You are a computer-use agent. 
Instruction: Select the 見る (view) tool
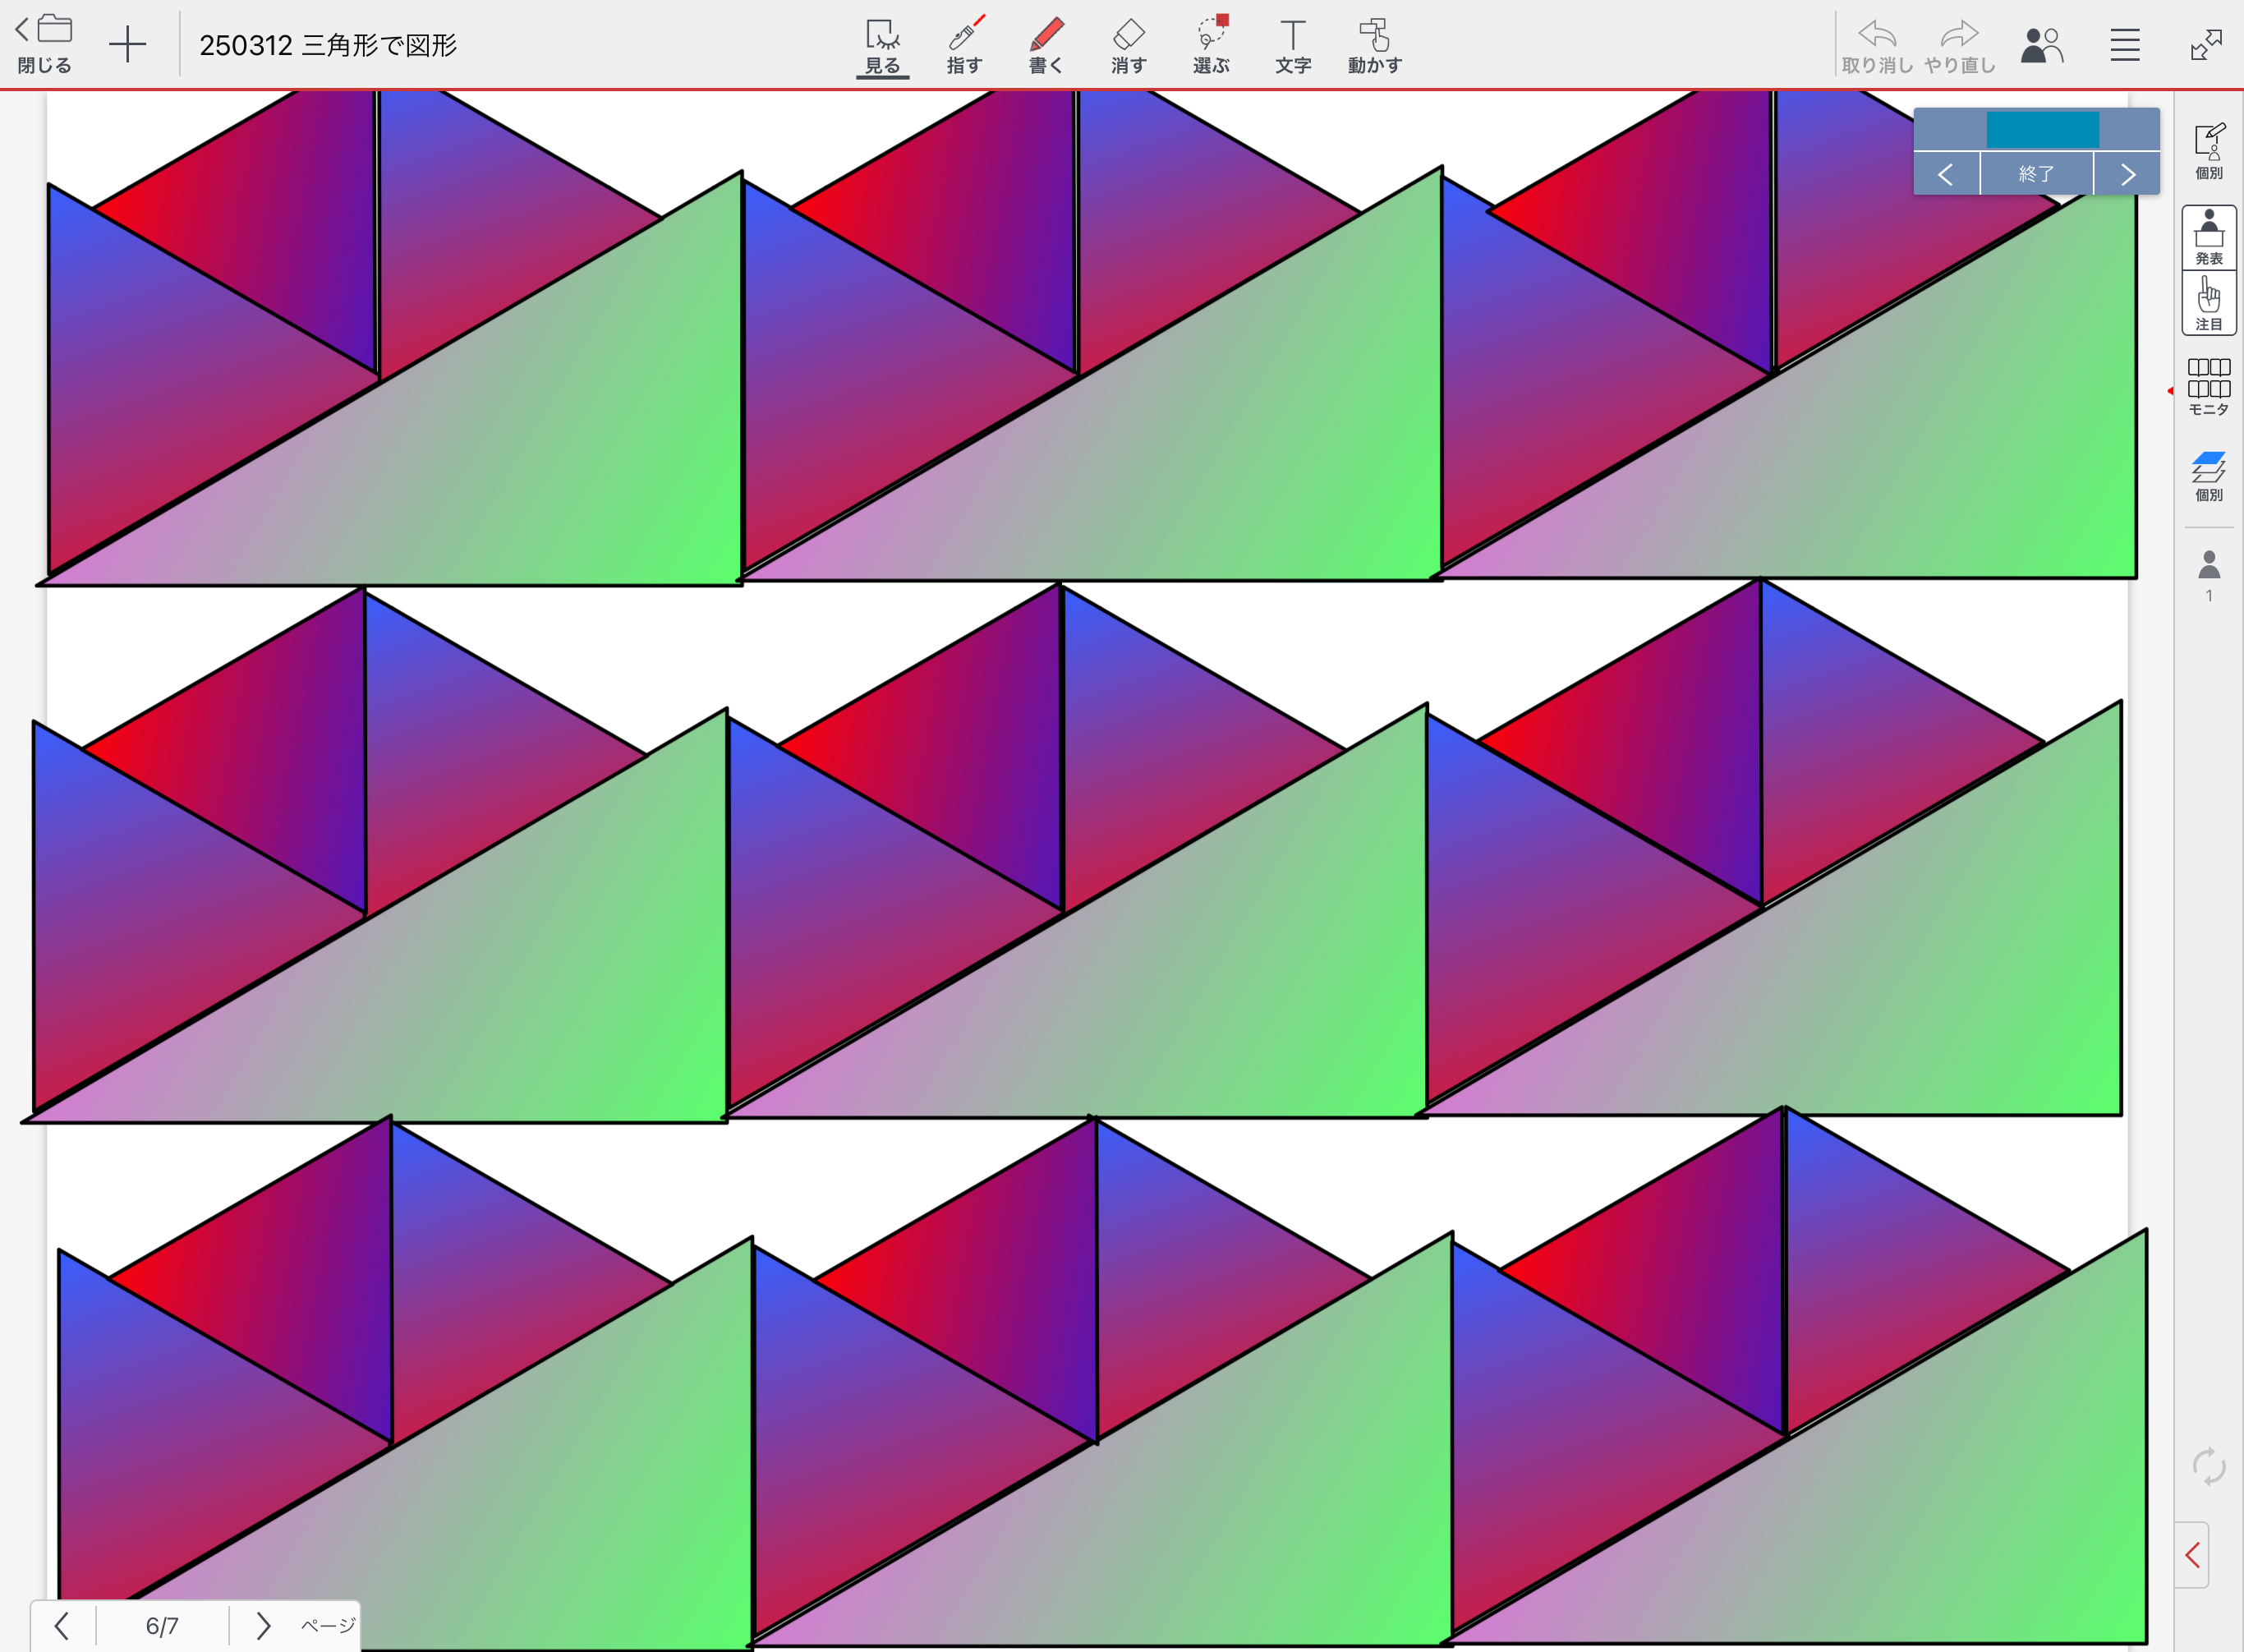pos(882,46)
